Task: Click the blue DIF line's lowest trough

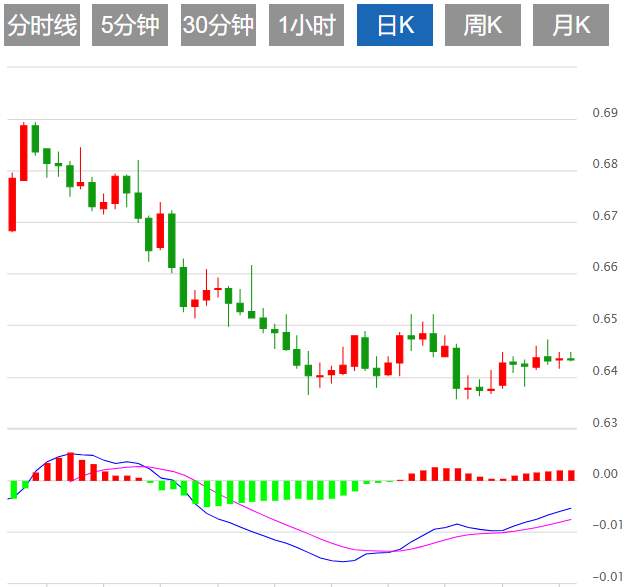Action: pos(343,561)
